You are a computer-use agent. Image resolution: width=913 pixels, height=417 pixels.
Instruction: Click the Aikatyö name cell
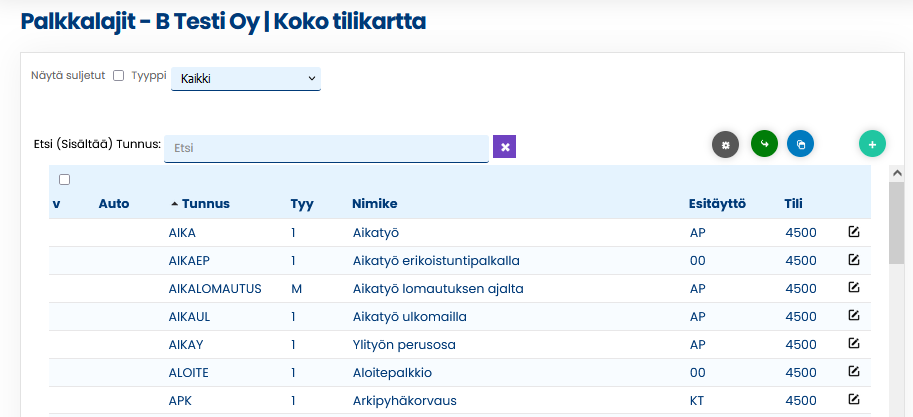tap(376, 233)
